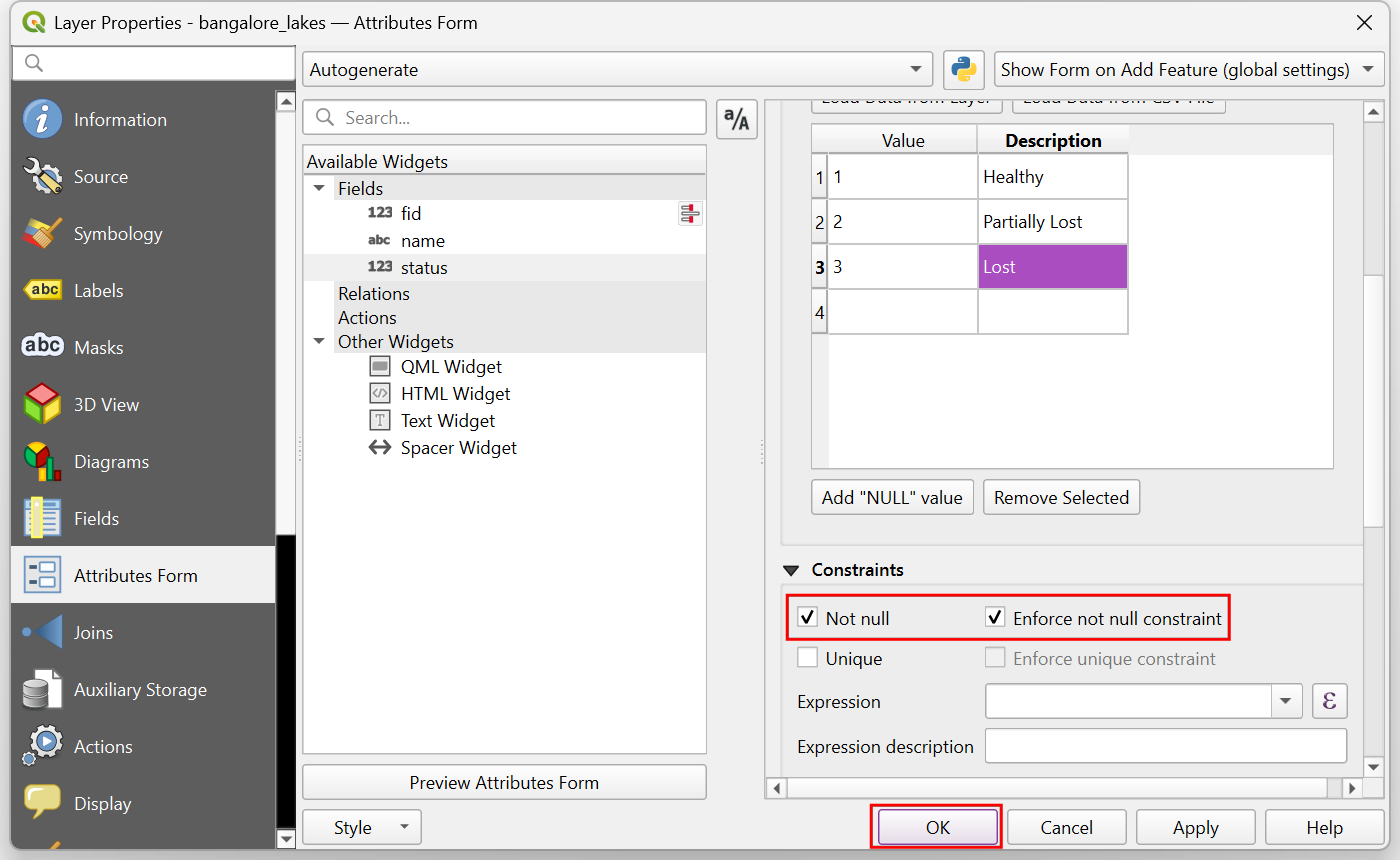Click the Remove Selected button
Screen dimensions: 1400x860
coord(1061,497)
